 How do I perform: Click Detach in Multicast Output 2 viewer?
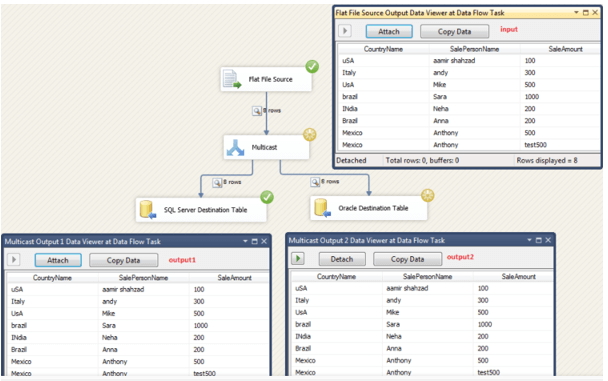[342, 259]
